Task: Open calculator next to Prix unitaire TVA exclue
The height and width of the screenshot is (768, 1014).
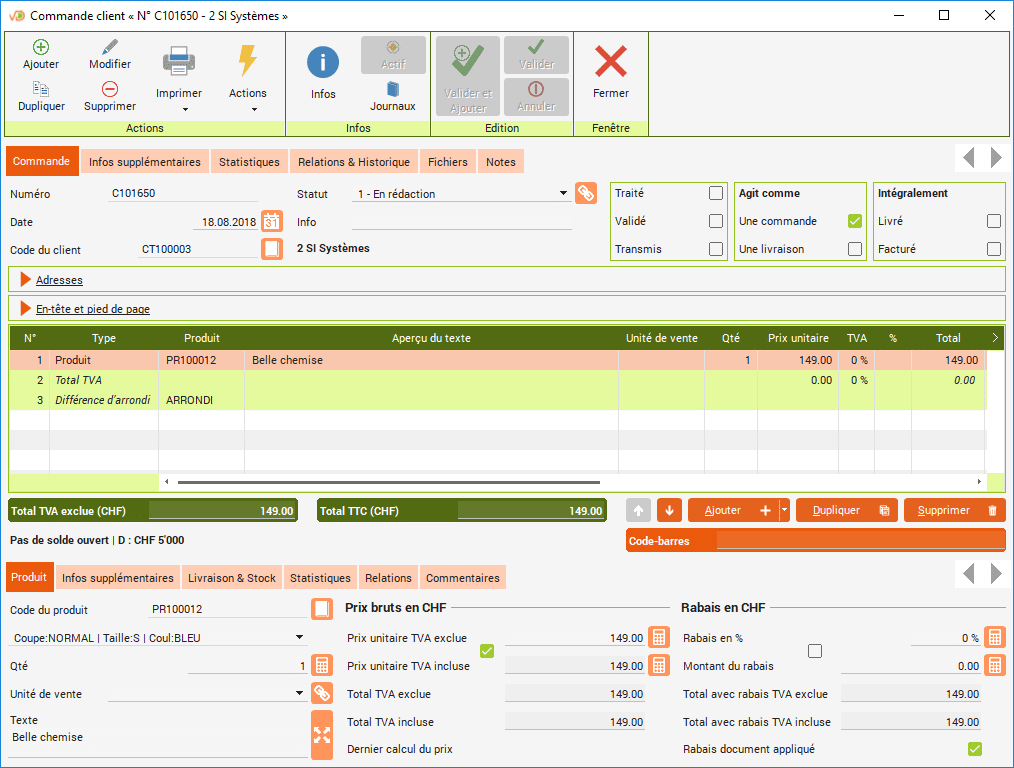Action: point(659,638)
